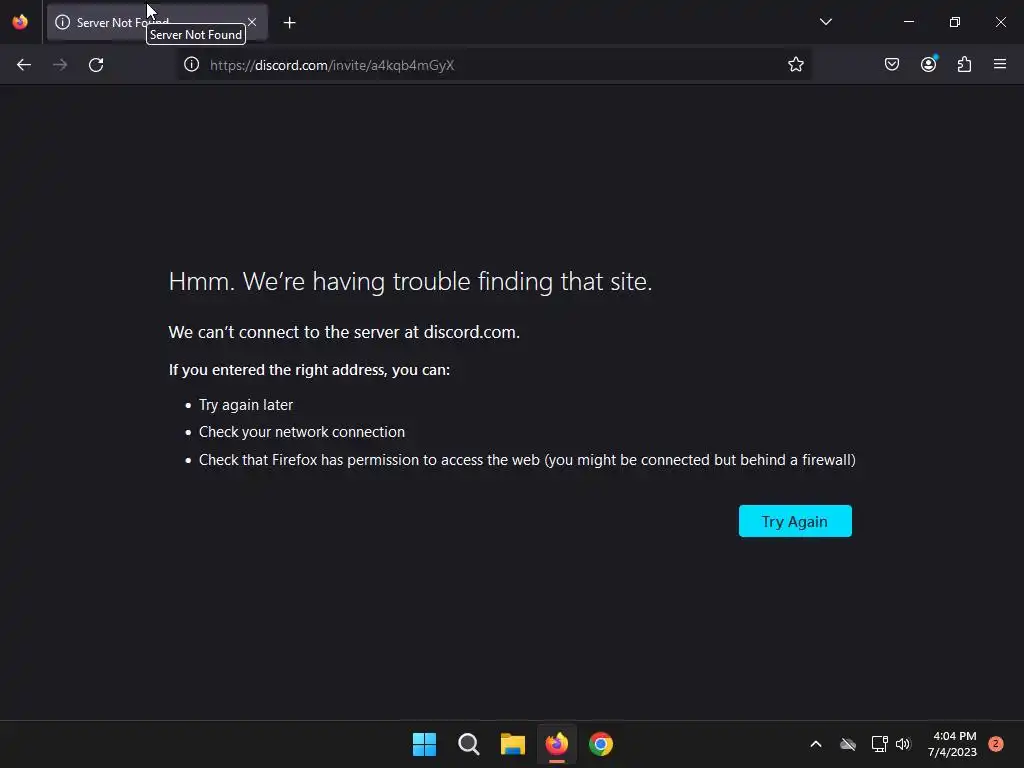The image size is (1024, 768).
Task: Click text 'Check your network connection'
Action: [x=302, y=432]
